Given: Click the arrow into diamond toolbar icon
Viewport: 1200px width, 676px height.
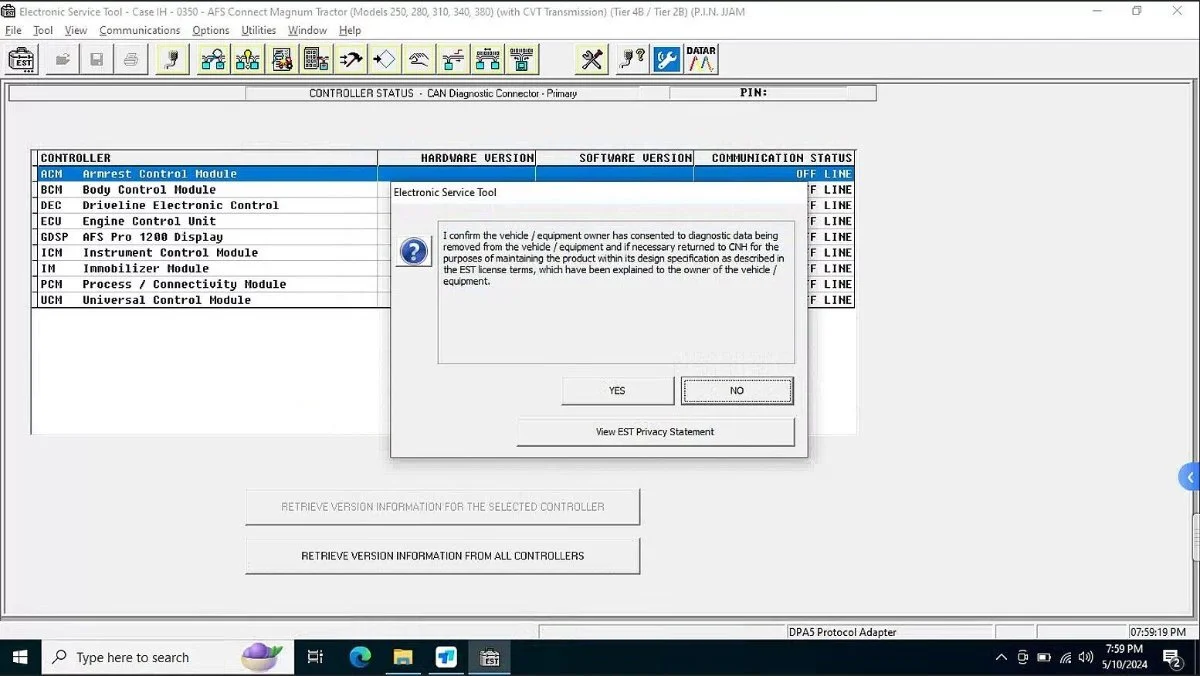Looking at the screenshot, I should [x=384, y=60].
